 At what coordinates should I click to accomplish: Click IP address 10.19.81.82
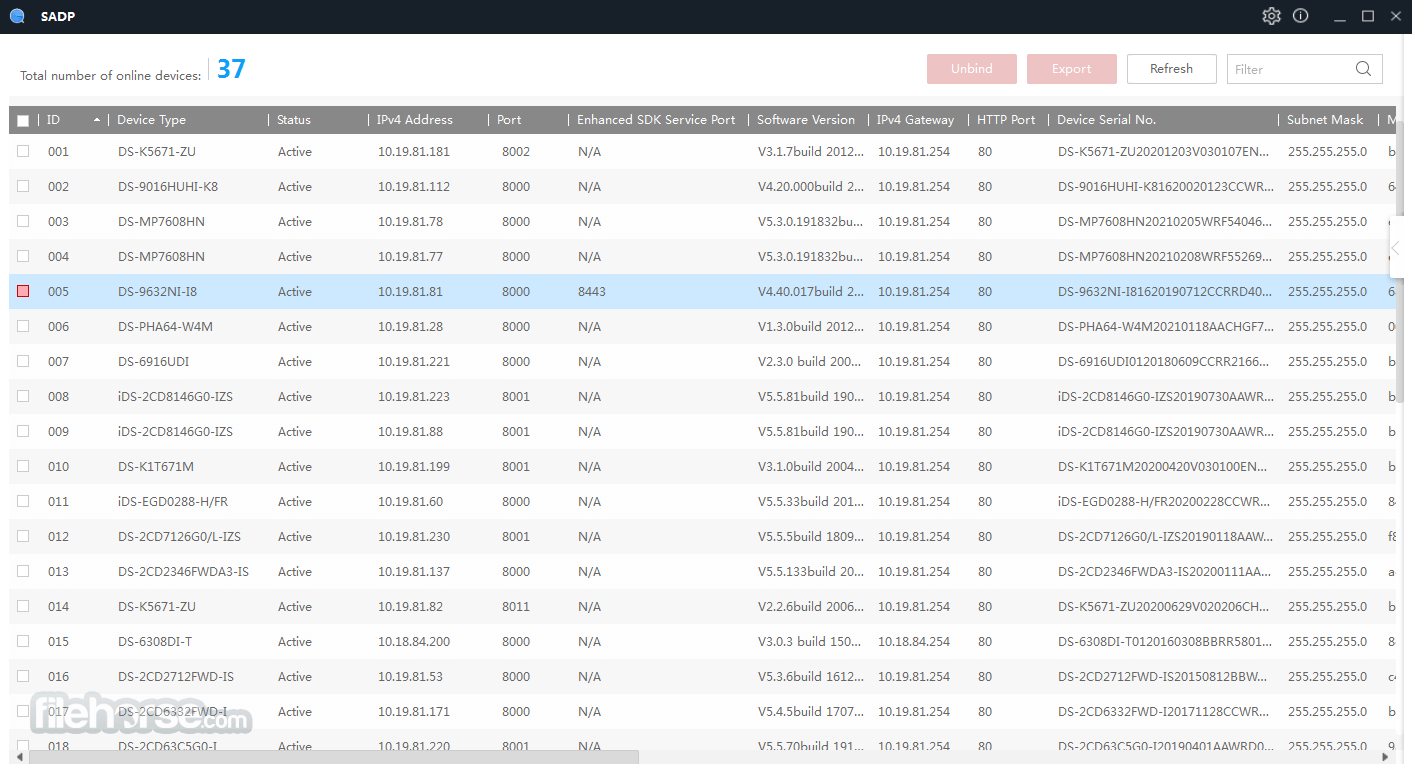tap(410, 607)
